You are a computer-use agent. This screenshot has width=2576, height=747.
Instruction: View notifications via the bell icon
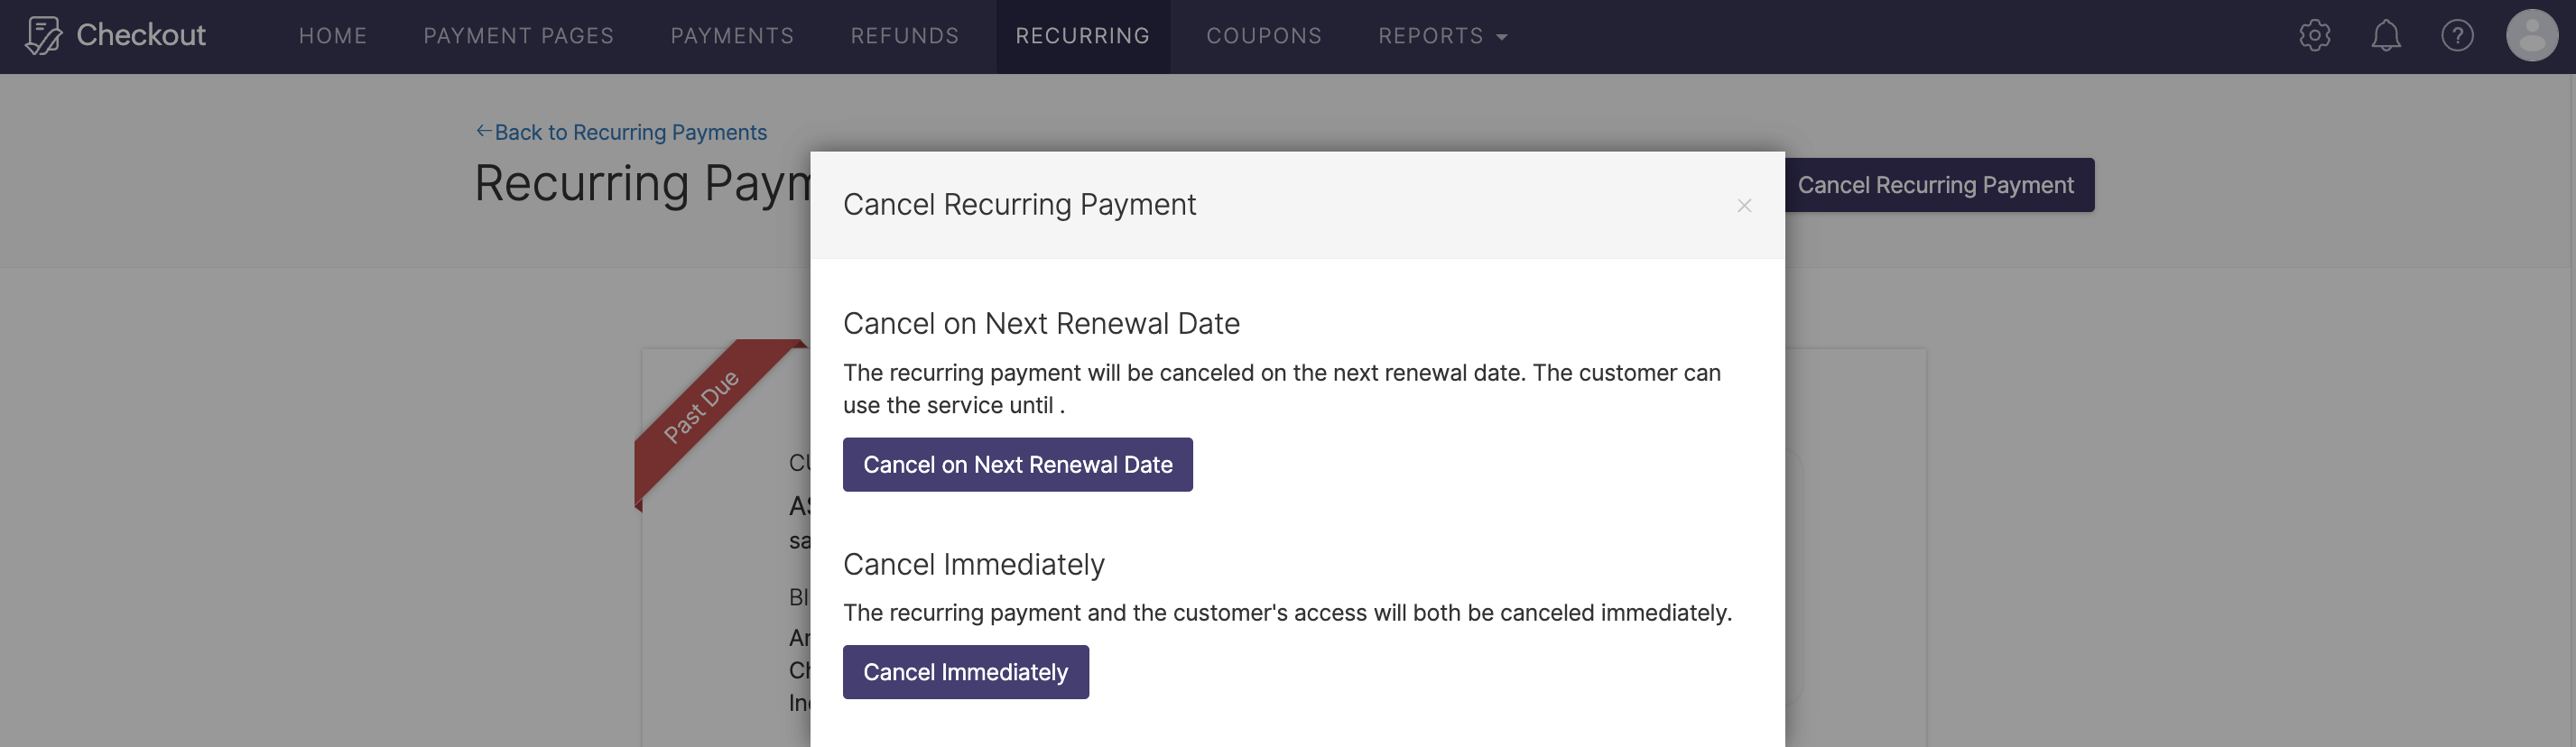(2386, 36)
